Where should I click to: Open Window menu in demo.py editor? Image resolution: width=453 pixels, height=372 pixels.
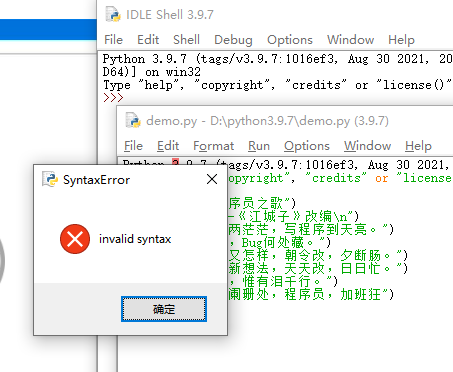367,146
